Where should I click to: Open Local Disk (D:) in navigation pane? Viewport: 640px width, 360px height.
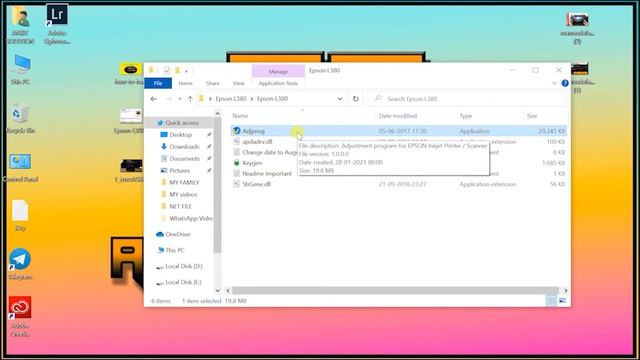(x=184, y=266)
